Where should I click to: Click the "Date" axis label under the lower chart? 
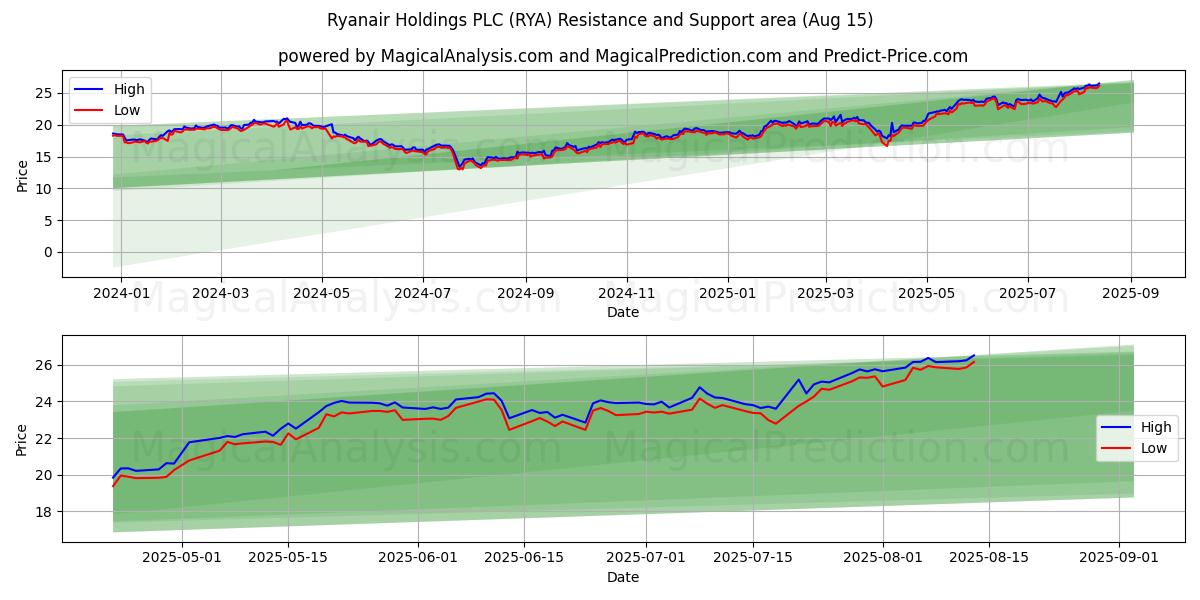click(x=623, y=577)
